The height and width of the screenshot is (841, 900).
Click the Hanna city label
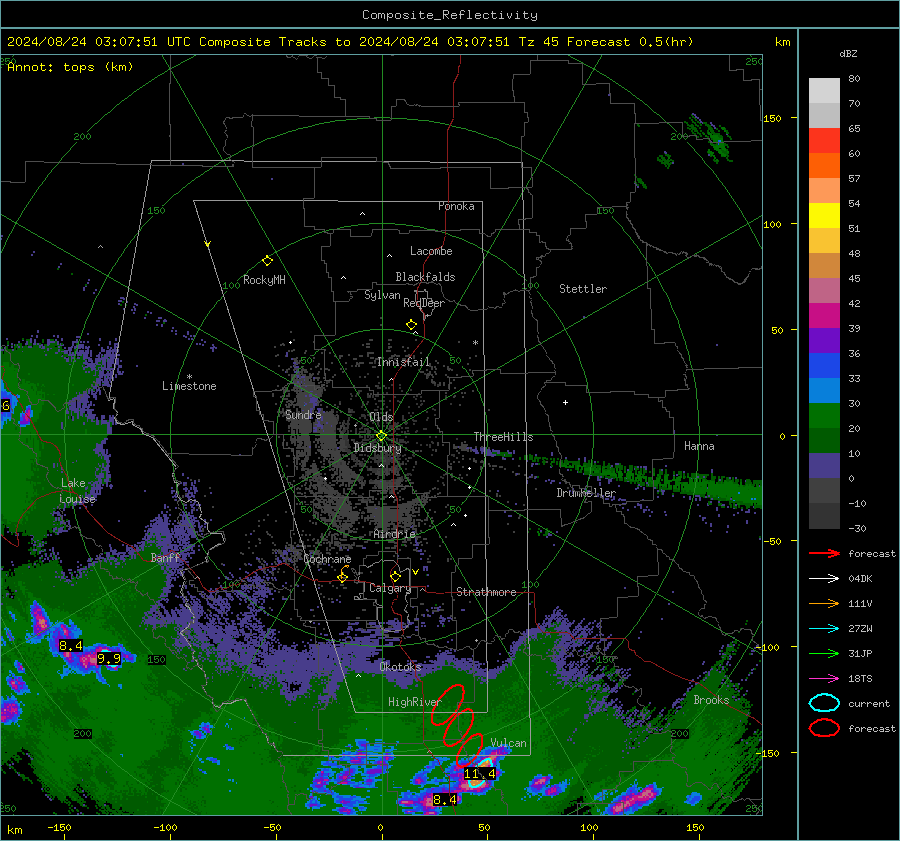[x=699, y=446]
